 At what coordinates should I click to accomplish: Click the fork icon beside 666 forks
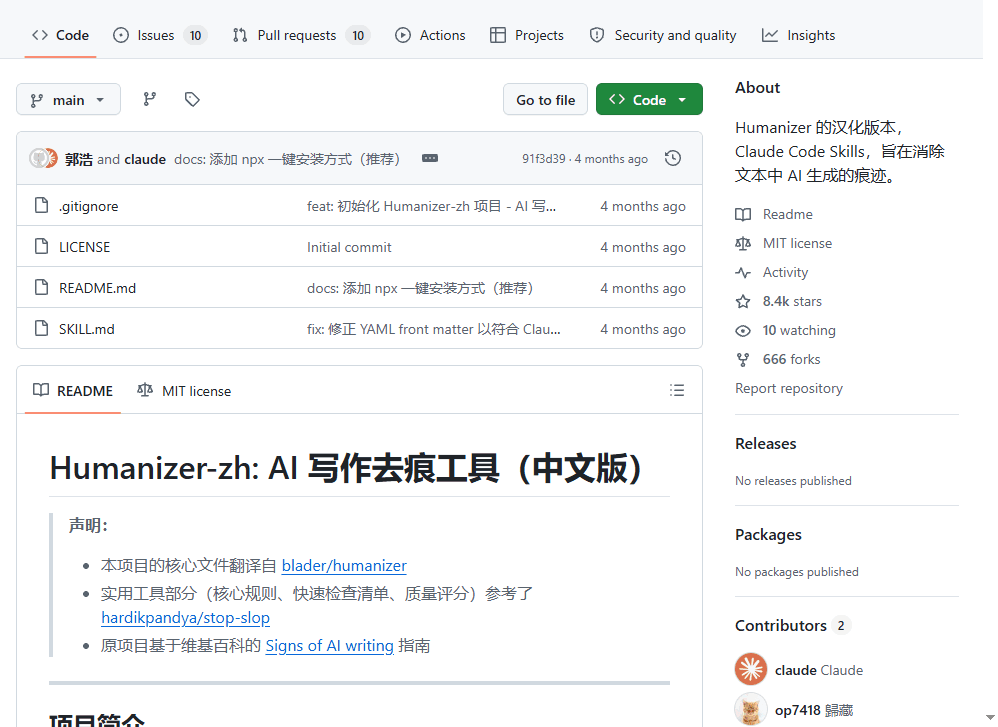743,360
